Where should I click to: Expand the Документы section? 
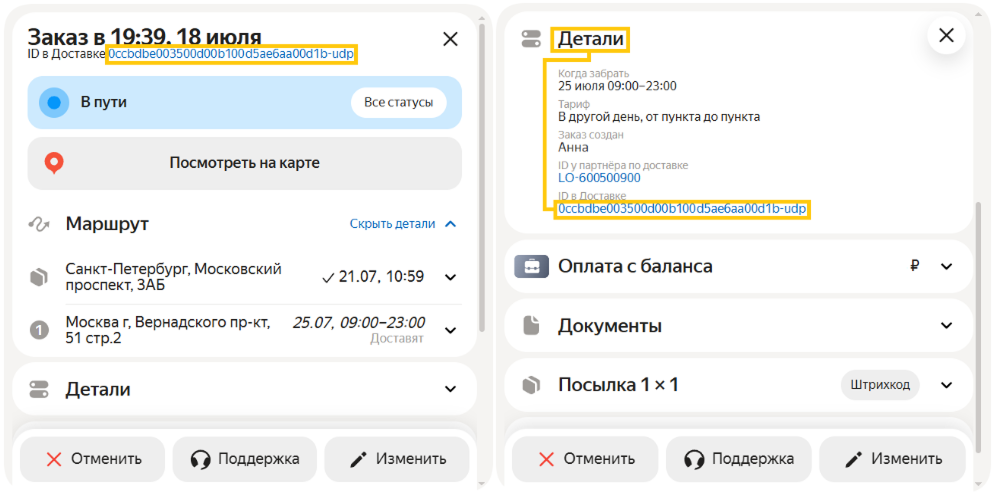(947, 326)
